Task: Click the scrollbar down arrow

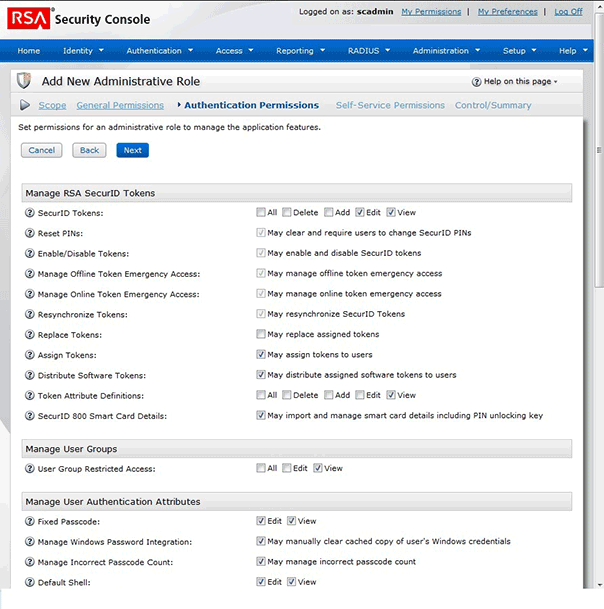Action: [x=600, y=585]
